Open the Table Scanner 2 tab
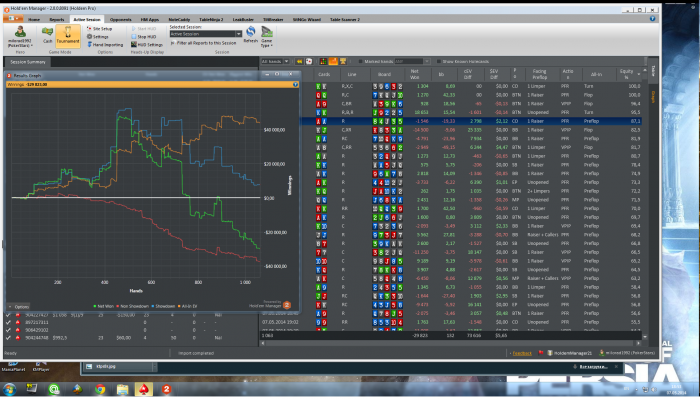Viewport: 700px width, 399px height. (345, 20)
